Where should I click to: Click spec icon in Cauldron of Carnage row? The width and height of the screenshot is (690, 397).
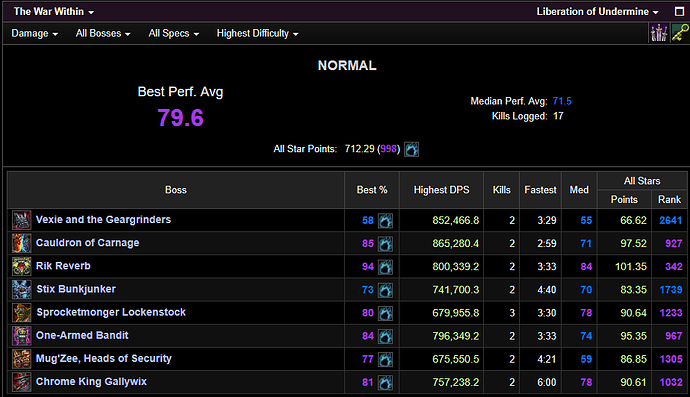[385, 244]
